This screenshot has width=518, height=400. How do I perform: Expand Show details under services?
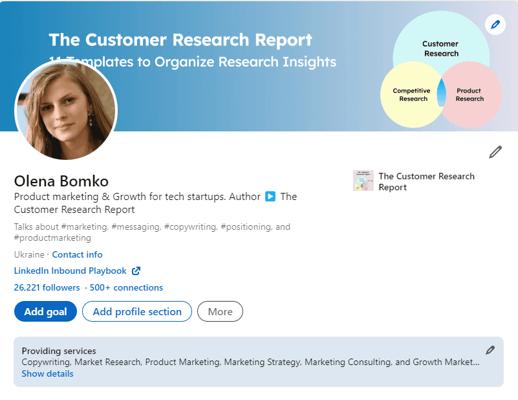tap(47, 374)
